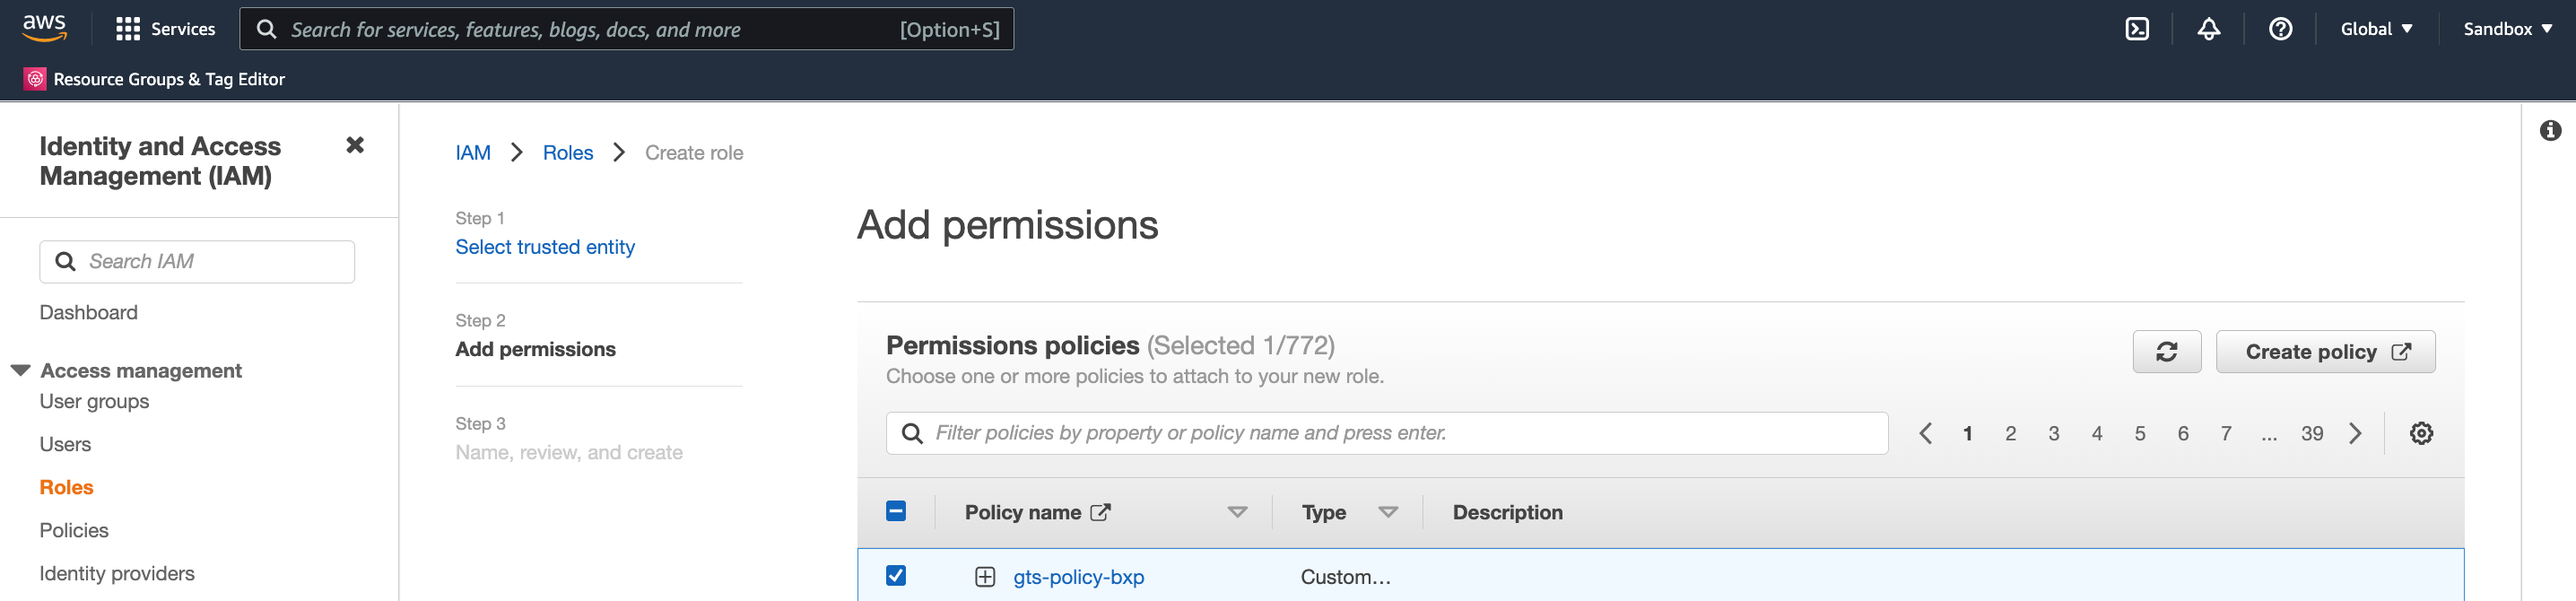This screenshot has width=2576, height=601.
Task: Click the Create policy button
Action: pyautogui.click(x=2326, y=352)
